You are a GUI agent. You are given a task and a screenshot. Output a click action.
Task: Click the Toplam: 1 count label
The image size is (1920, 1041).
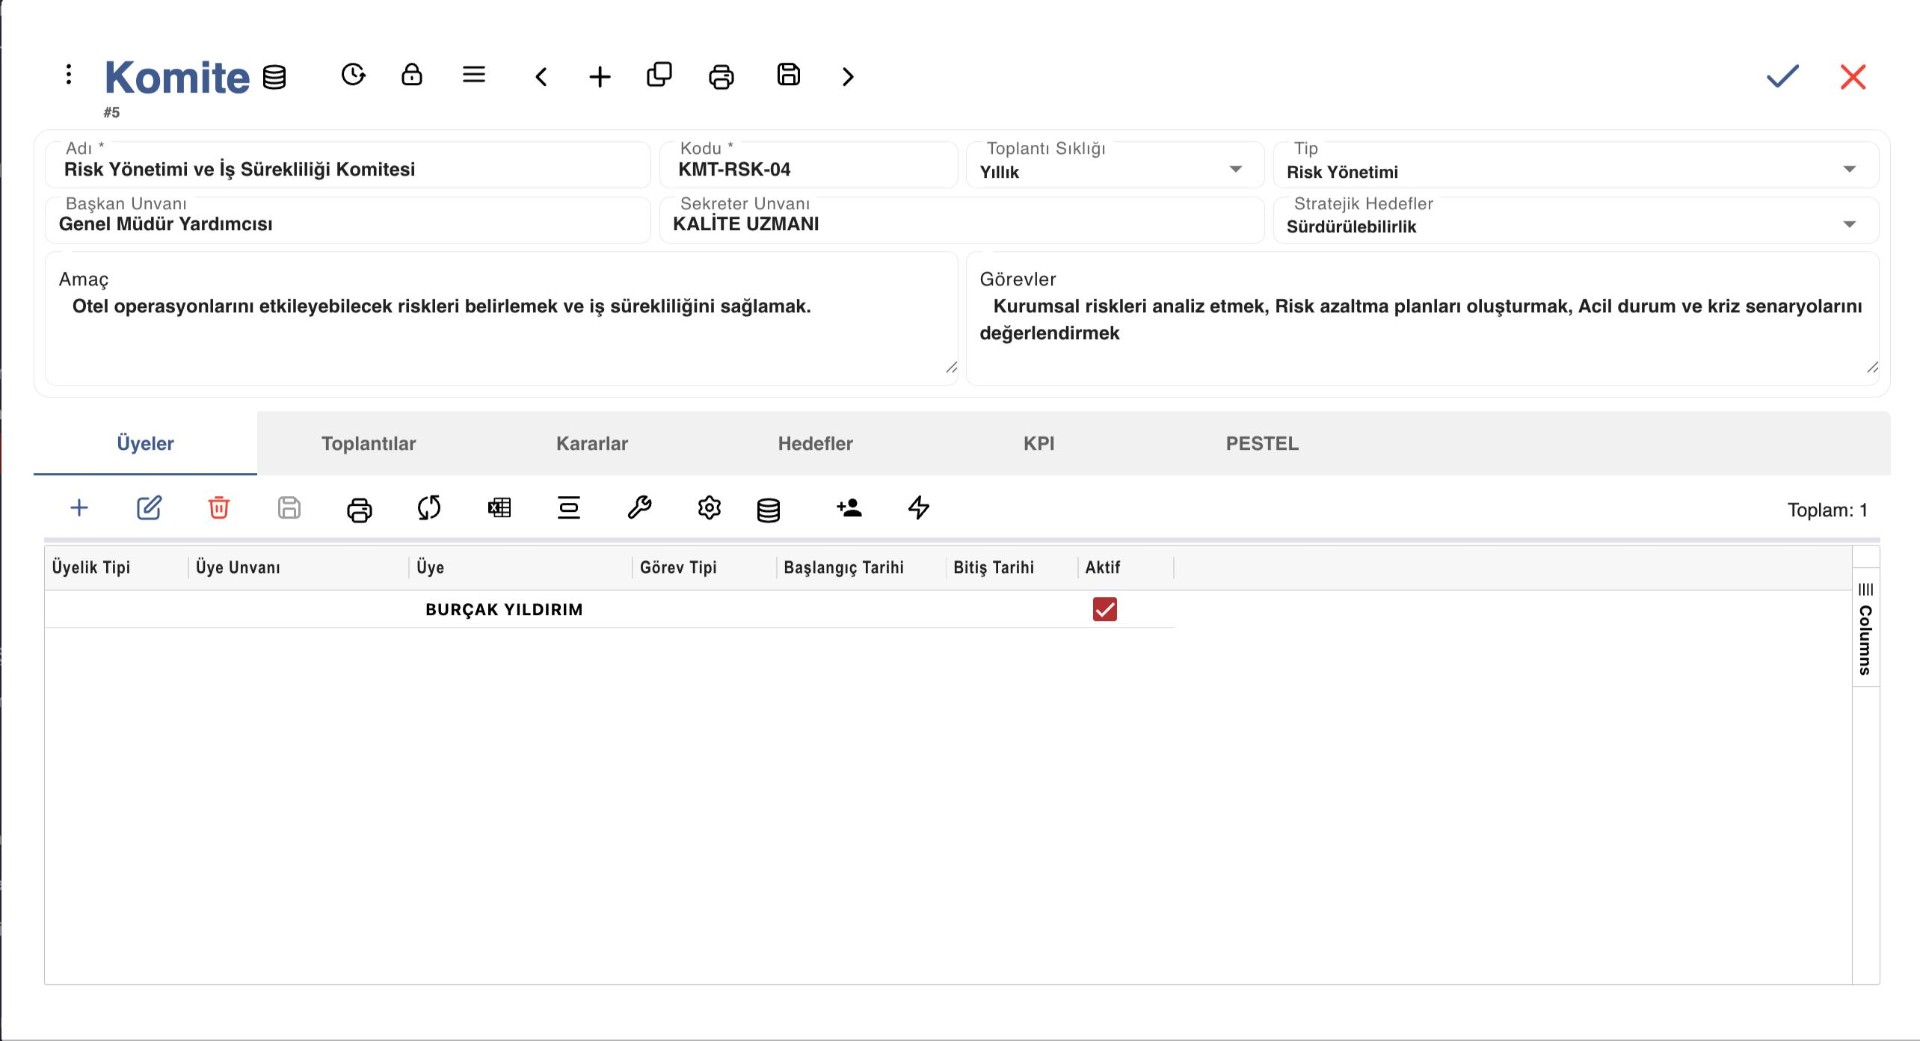(1827, 510)
